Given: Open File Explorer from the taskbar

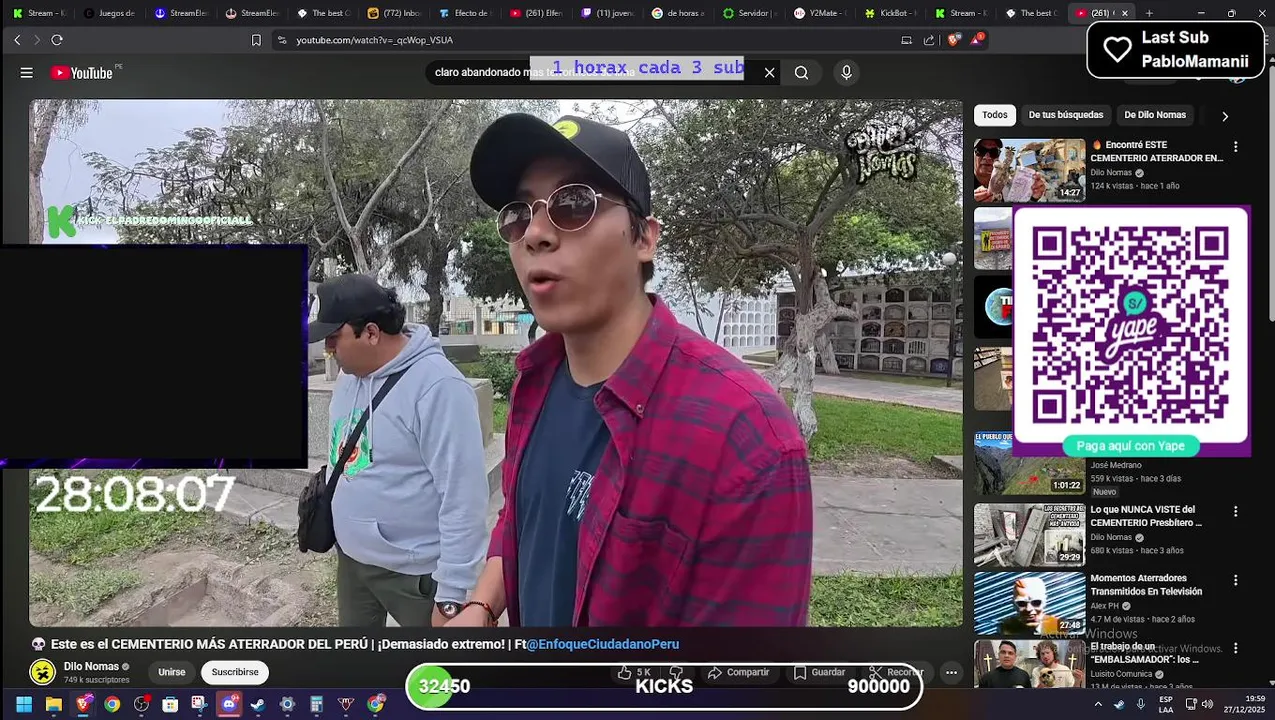Looking at the screenshot, I should [54, 704].
